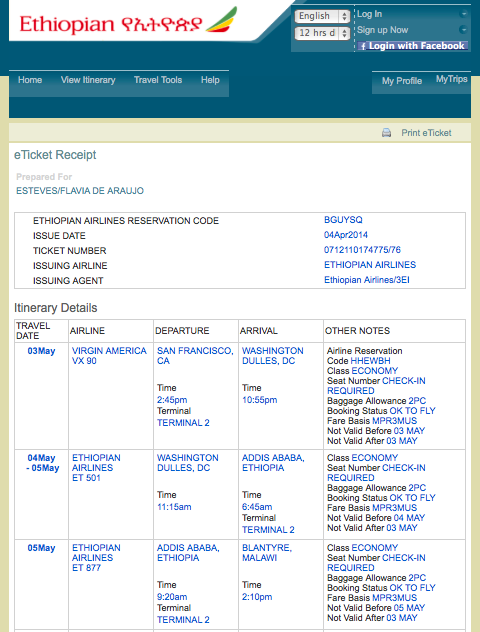This screenshot has height=632, width=480.
Task: Open the 12 hrs time format dropdown
Action: pyautogui.click(x=322, y=33)
